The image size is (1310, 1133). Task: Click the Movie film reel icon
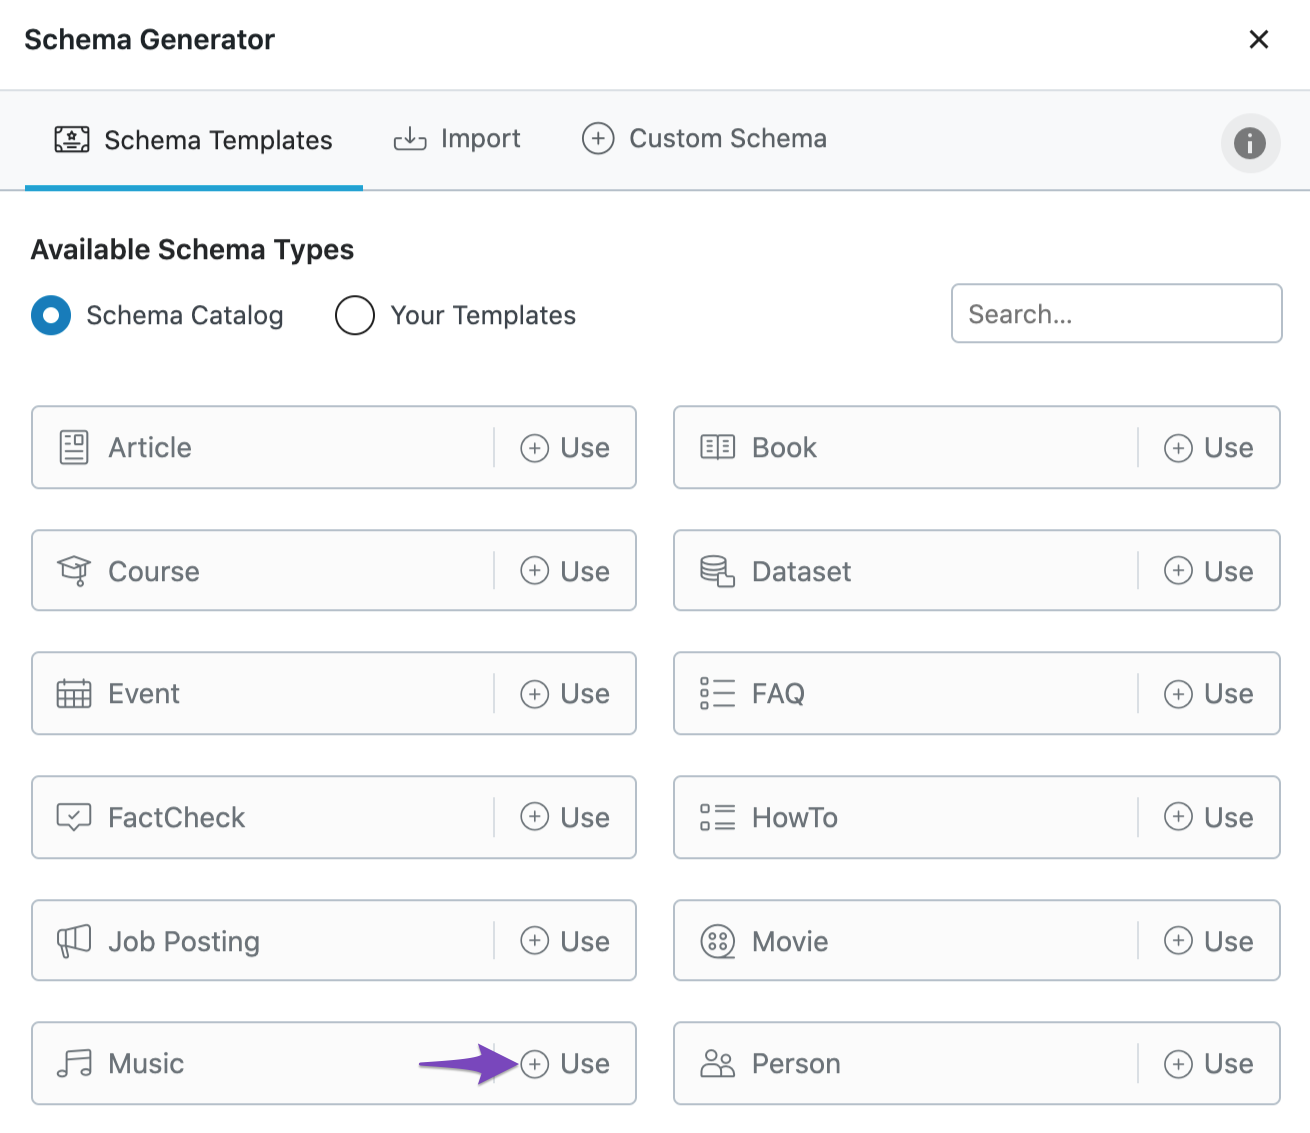[x=718, y=941]
